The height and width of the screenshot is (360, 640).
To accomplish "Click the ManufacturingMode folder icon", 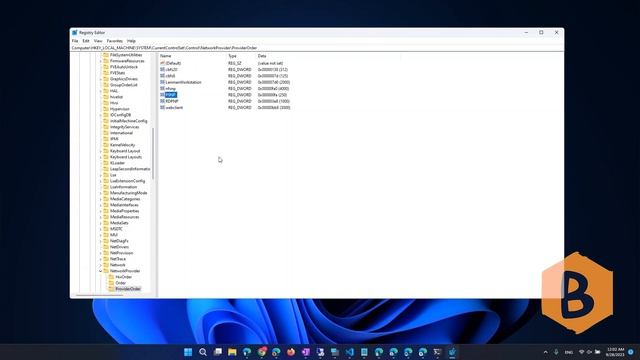I will click(x=106, y=193).
